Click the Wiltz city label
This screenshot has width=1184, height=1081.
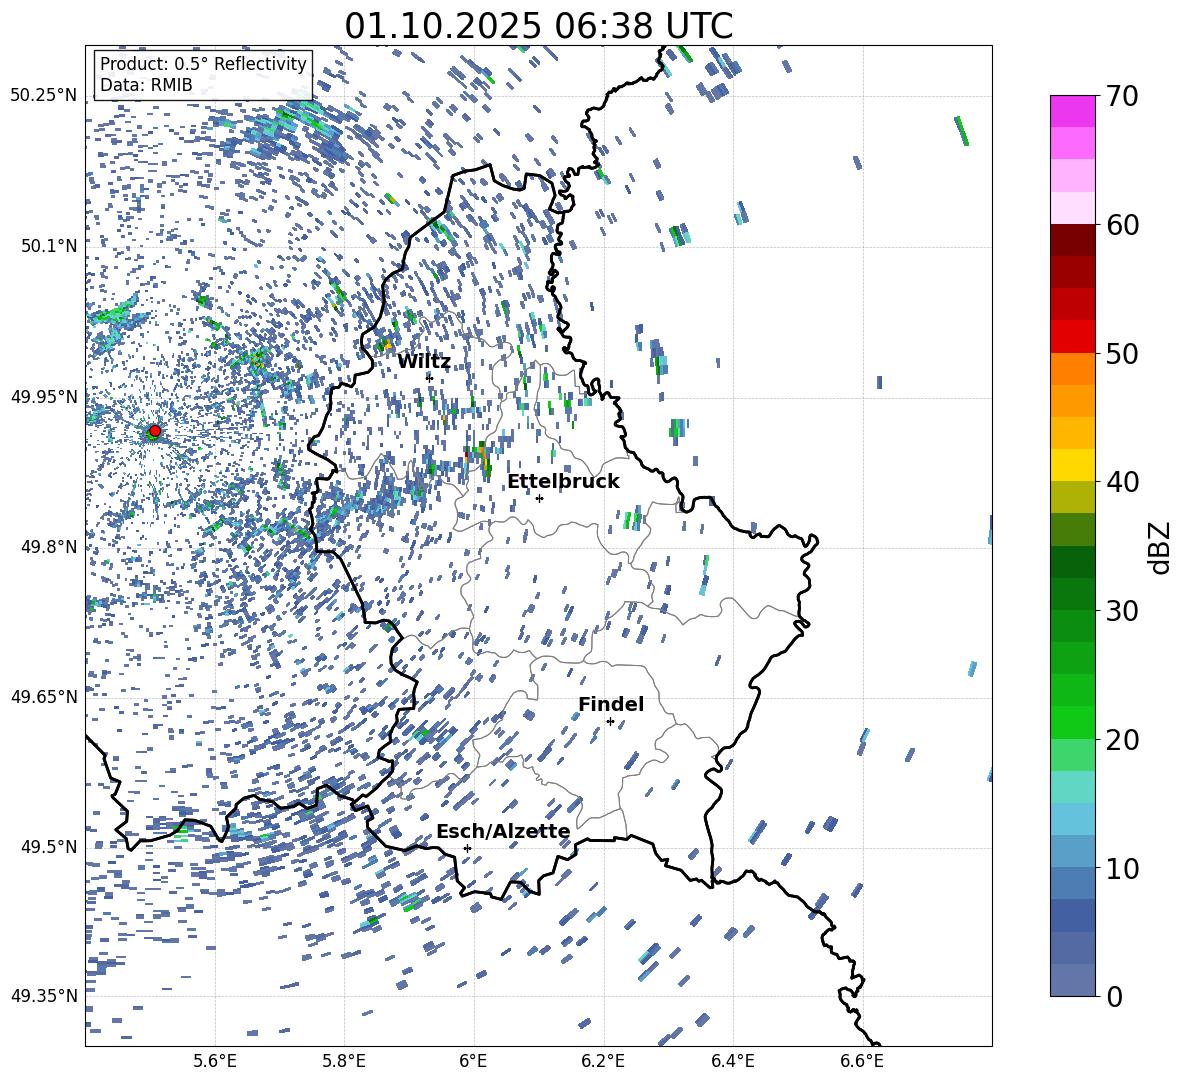click(x=424, y=362)
